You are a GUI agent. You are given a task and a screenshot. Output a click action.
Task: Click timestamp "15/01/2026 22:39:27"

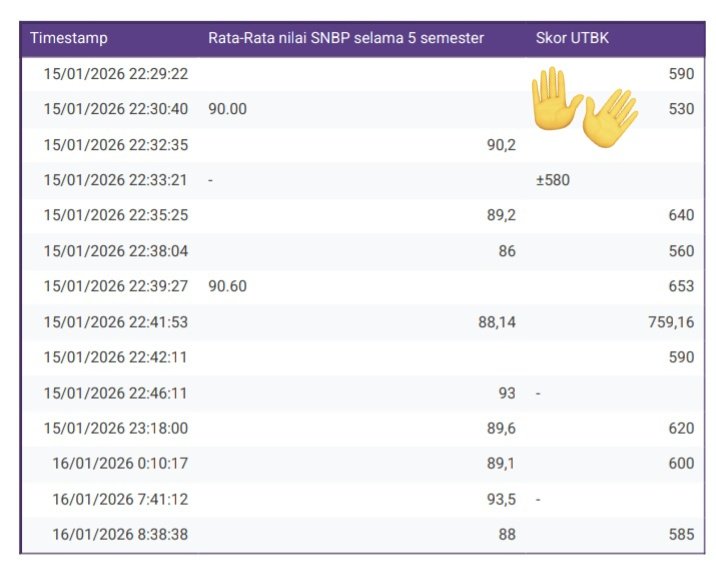point(116,286)
